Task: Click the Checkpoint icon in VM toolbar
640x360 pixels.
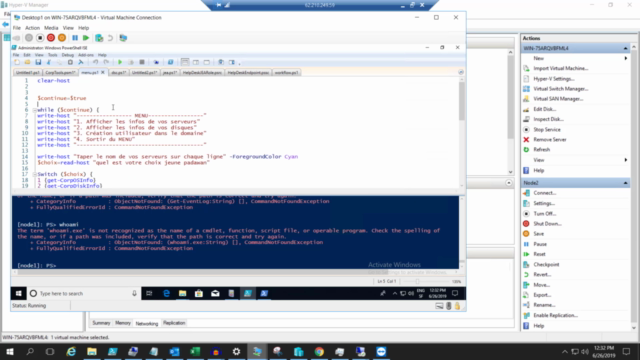Action: coord(99,38)
